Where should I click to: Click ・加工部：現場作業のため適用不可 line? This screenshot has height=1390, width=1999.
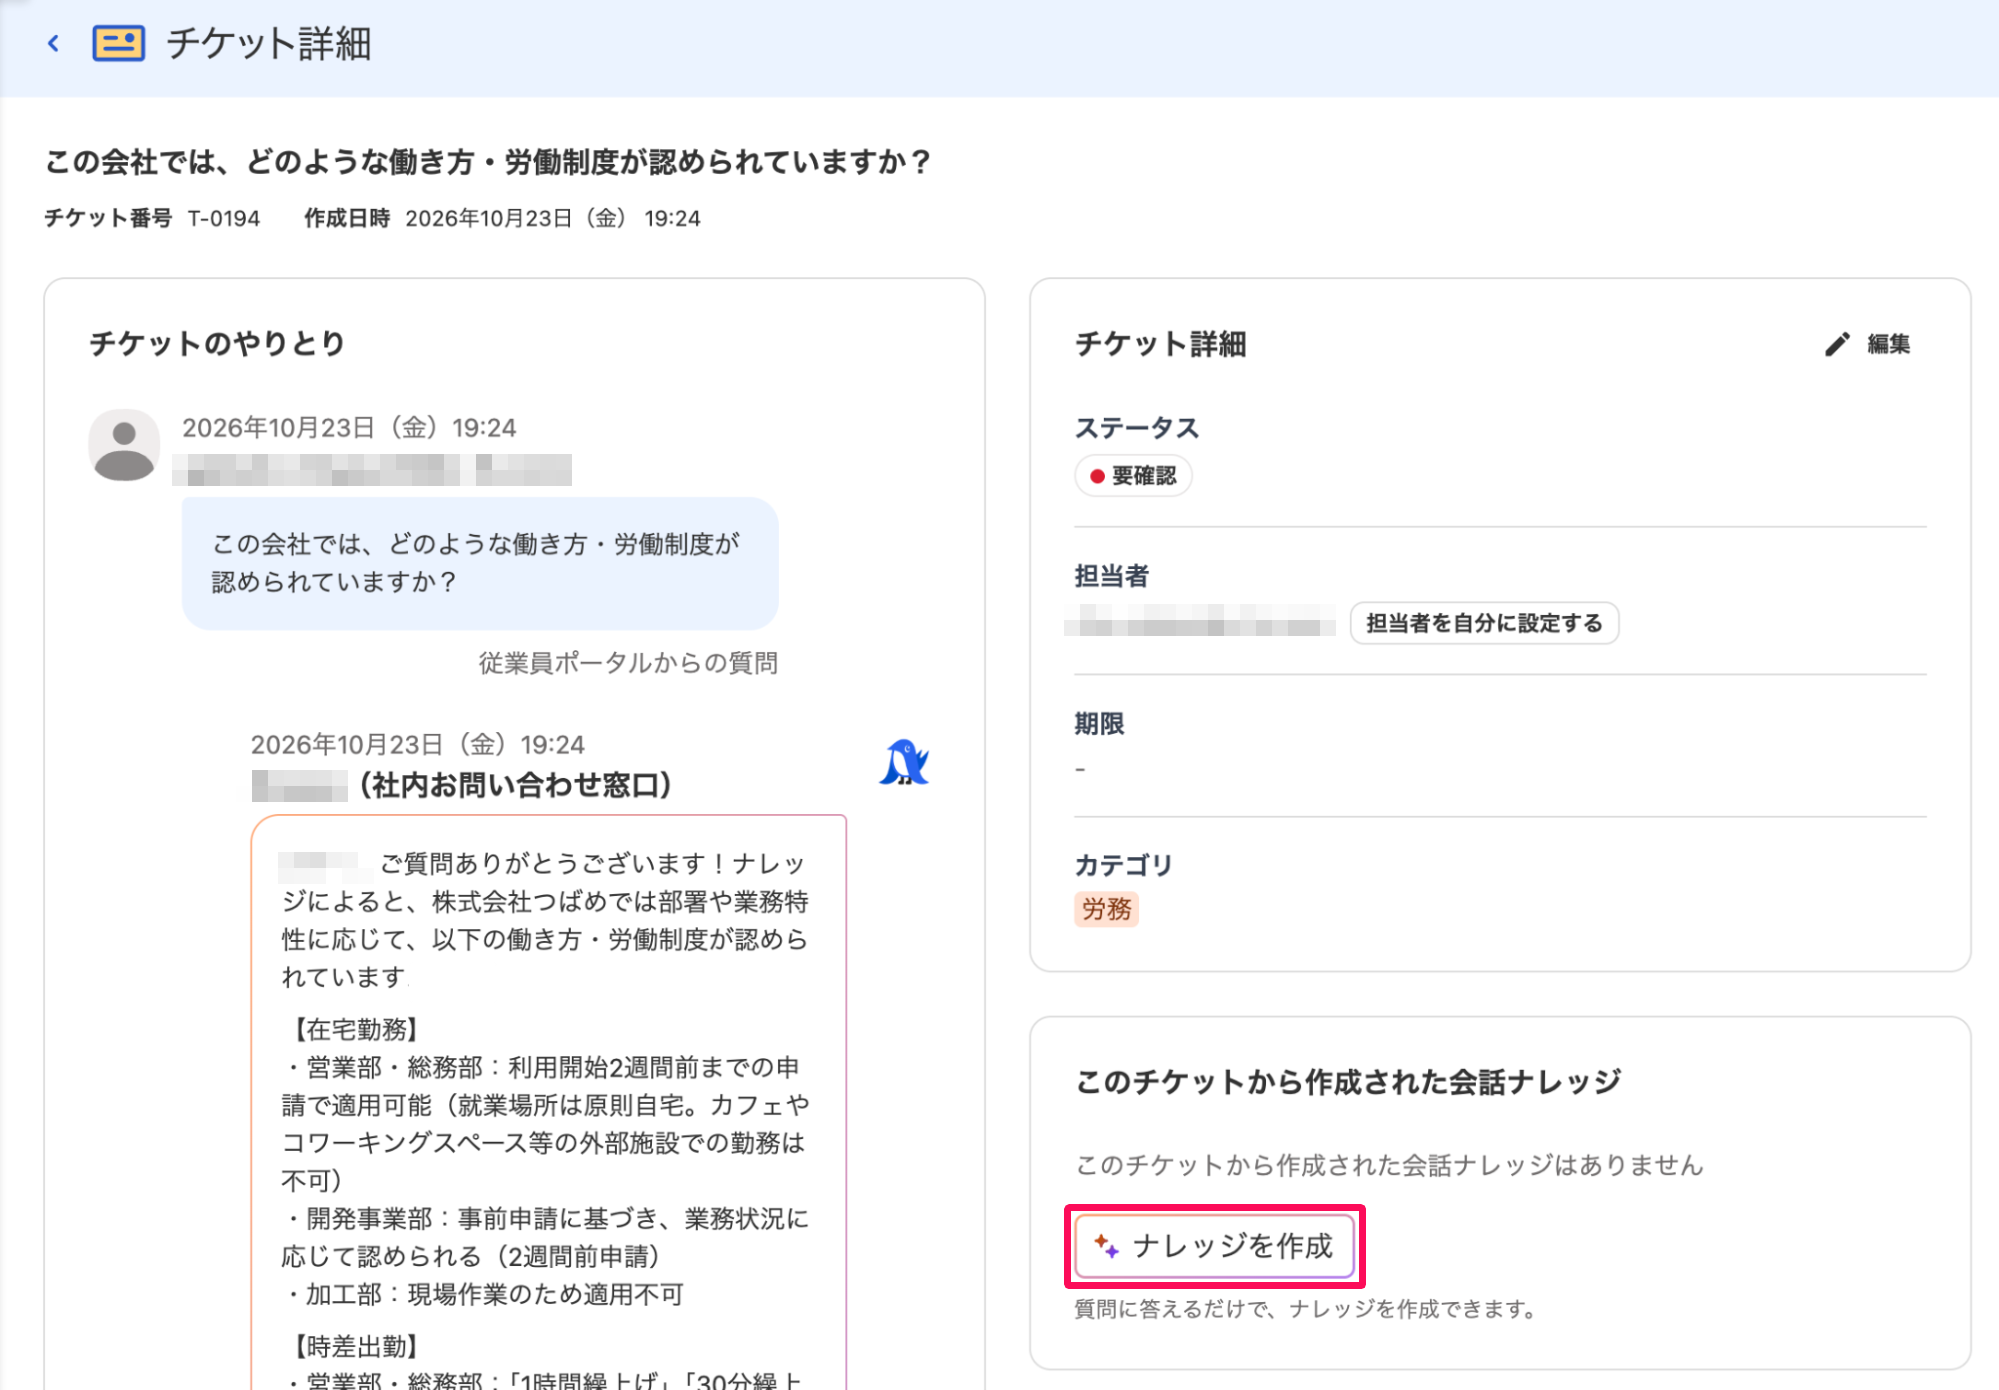click(x=484, y=1294)
